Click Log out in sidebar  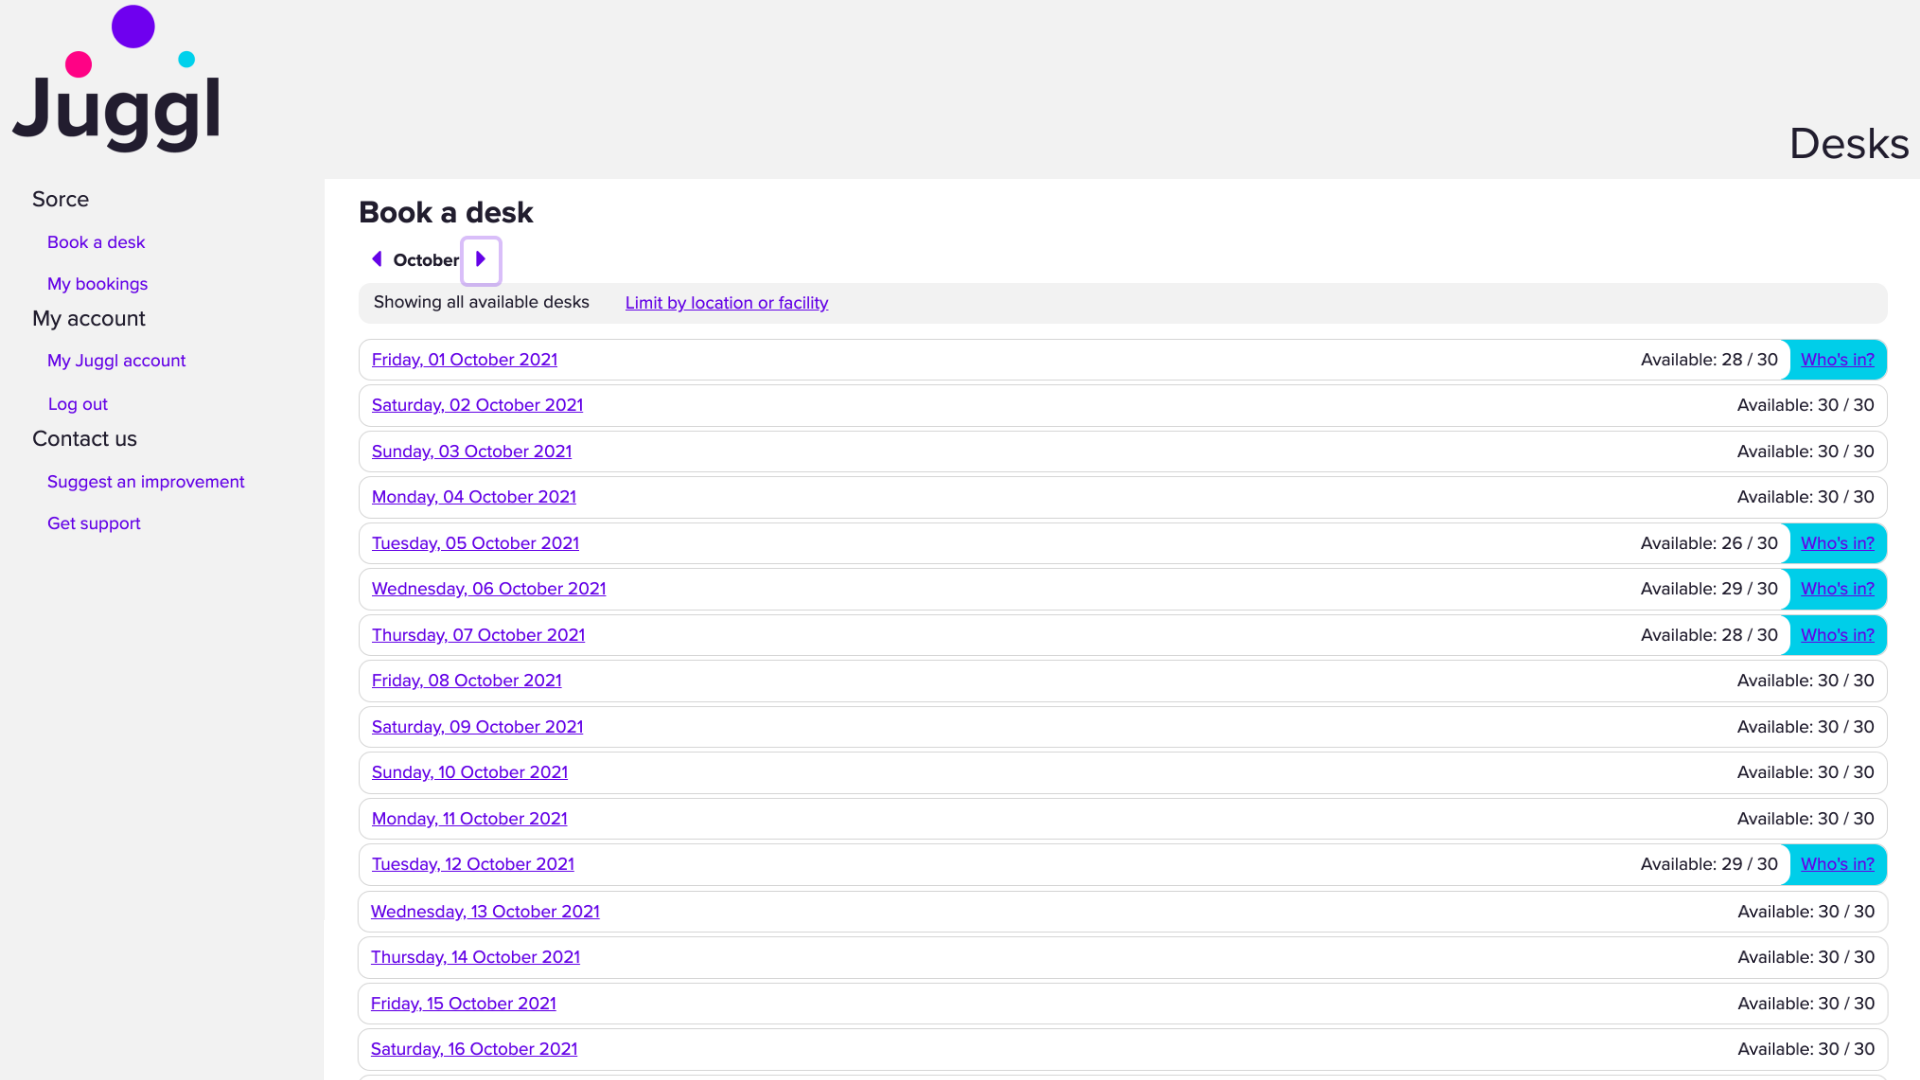coord(78,404)
